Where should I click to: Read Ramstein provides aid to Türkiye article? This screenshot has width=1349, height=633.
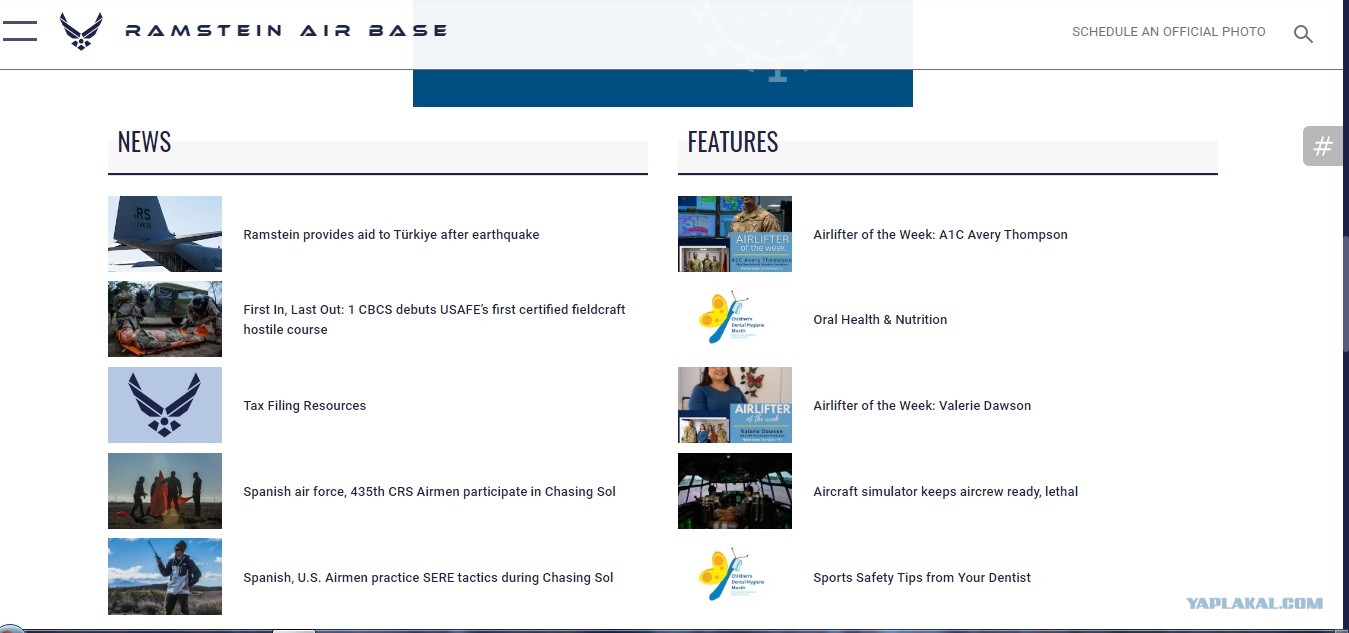391,234
